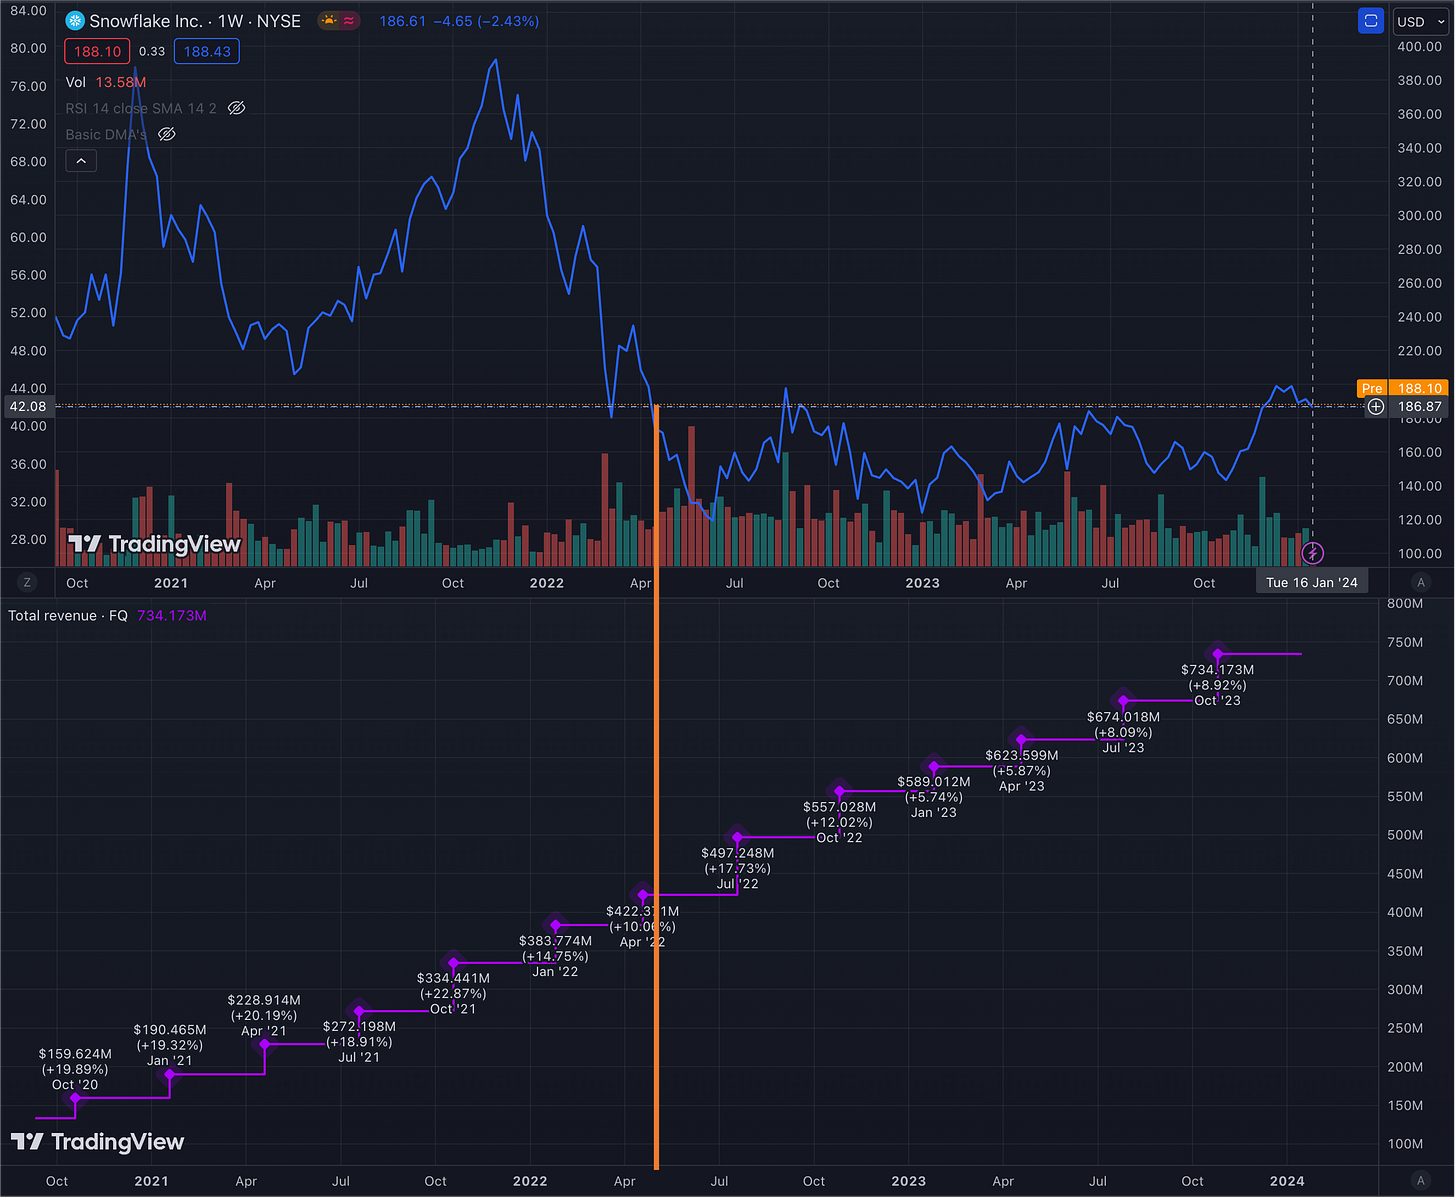The image size is (1456, 1197).
Task: Click the $623.599M revenue label
Action: pyautogui.click(x=1021, y=756)
